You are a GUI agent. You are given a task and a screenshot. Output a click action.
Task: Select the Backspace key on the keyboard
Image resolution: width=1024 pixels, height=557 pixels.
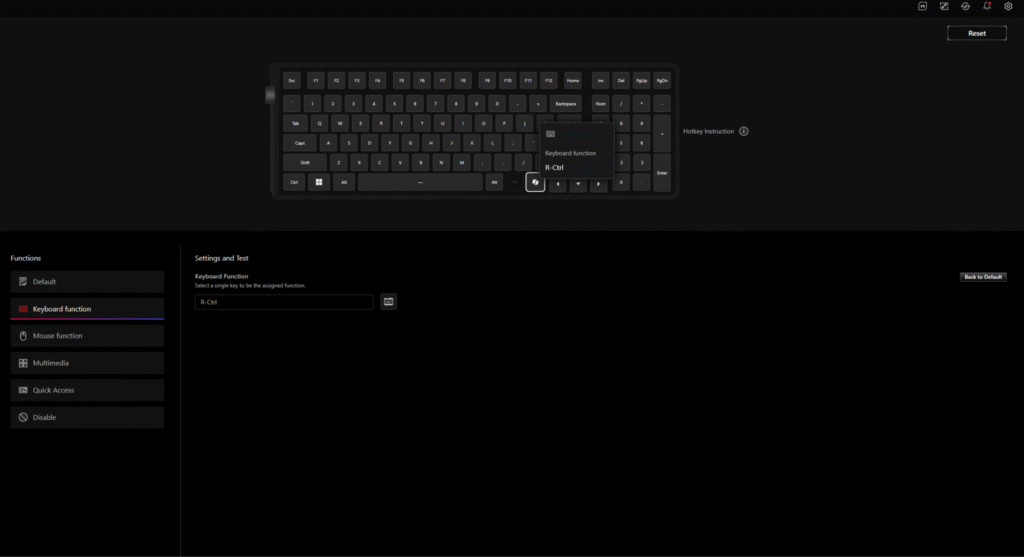pyautogui.click(x=566, y=103)
